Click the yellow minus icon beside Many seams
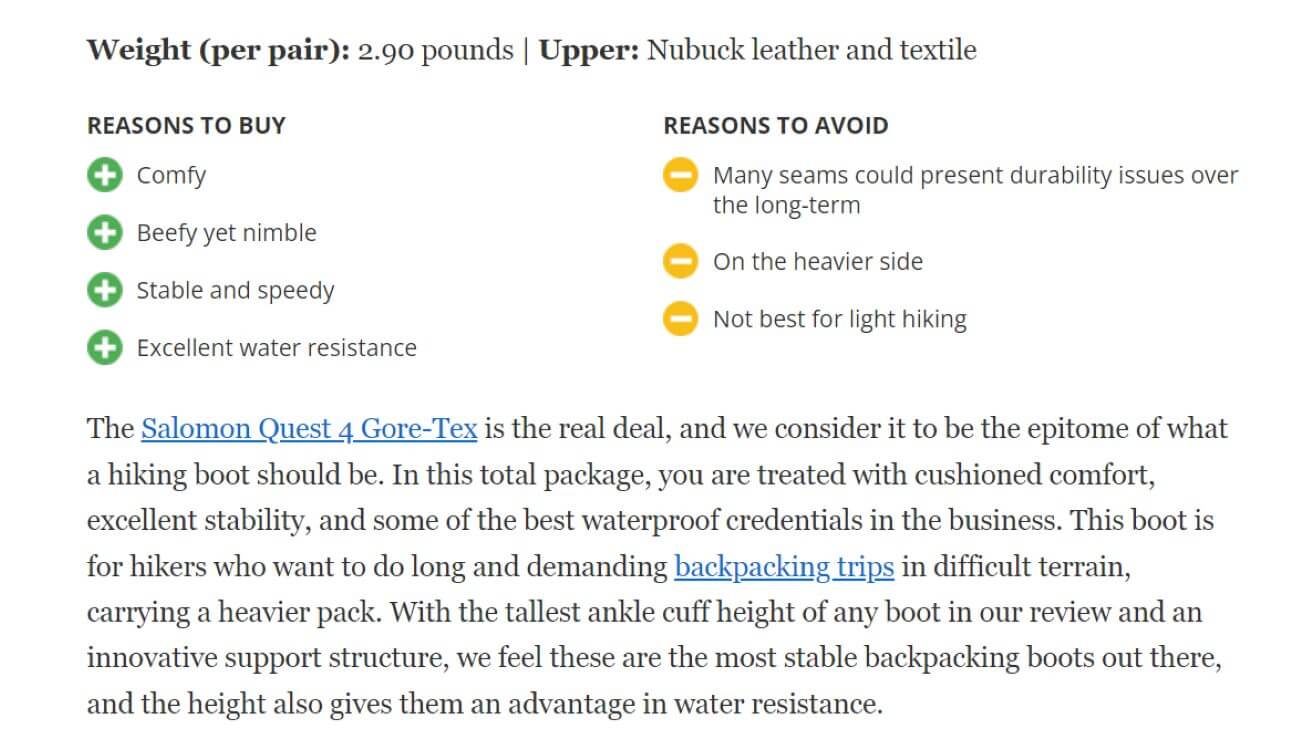Image resolution: width=1300 pixels, height=737 pixels. [680, 176]
